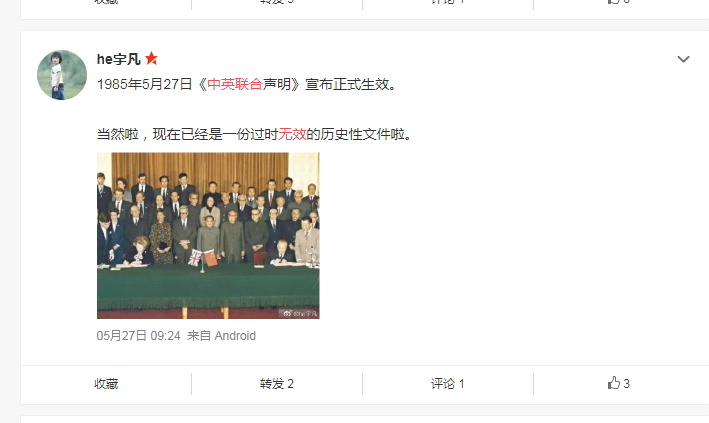The width and height of the screenshot is (709, 423).
Task: Open the 中英联合 highlighted keyword link
Action: pyautogui.click(x=235, y=84)
